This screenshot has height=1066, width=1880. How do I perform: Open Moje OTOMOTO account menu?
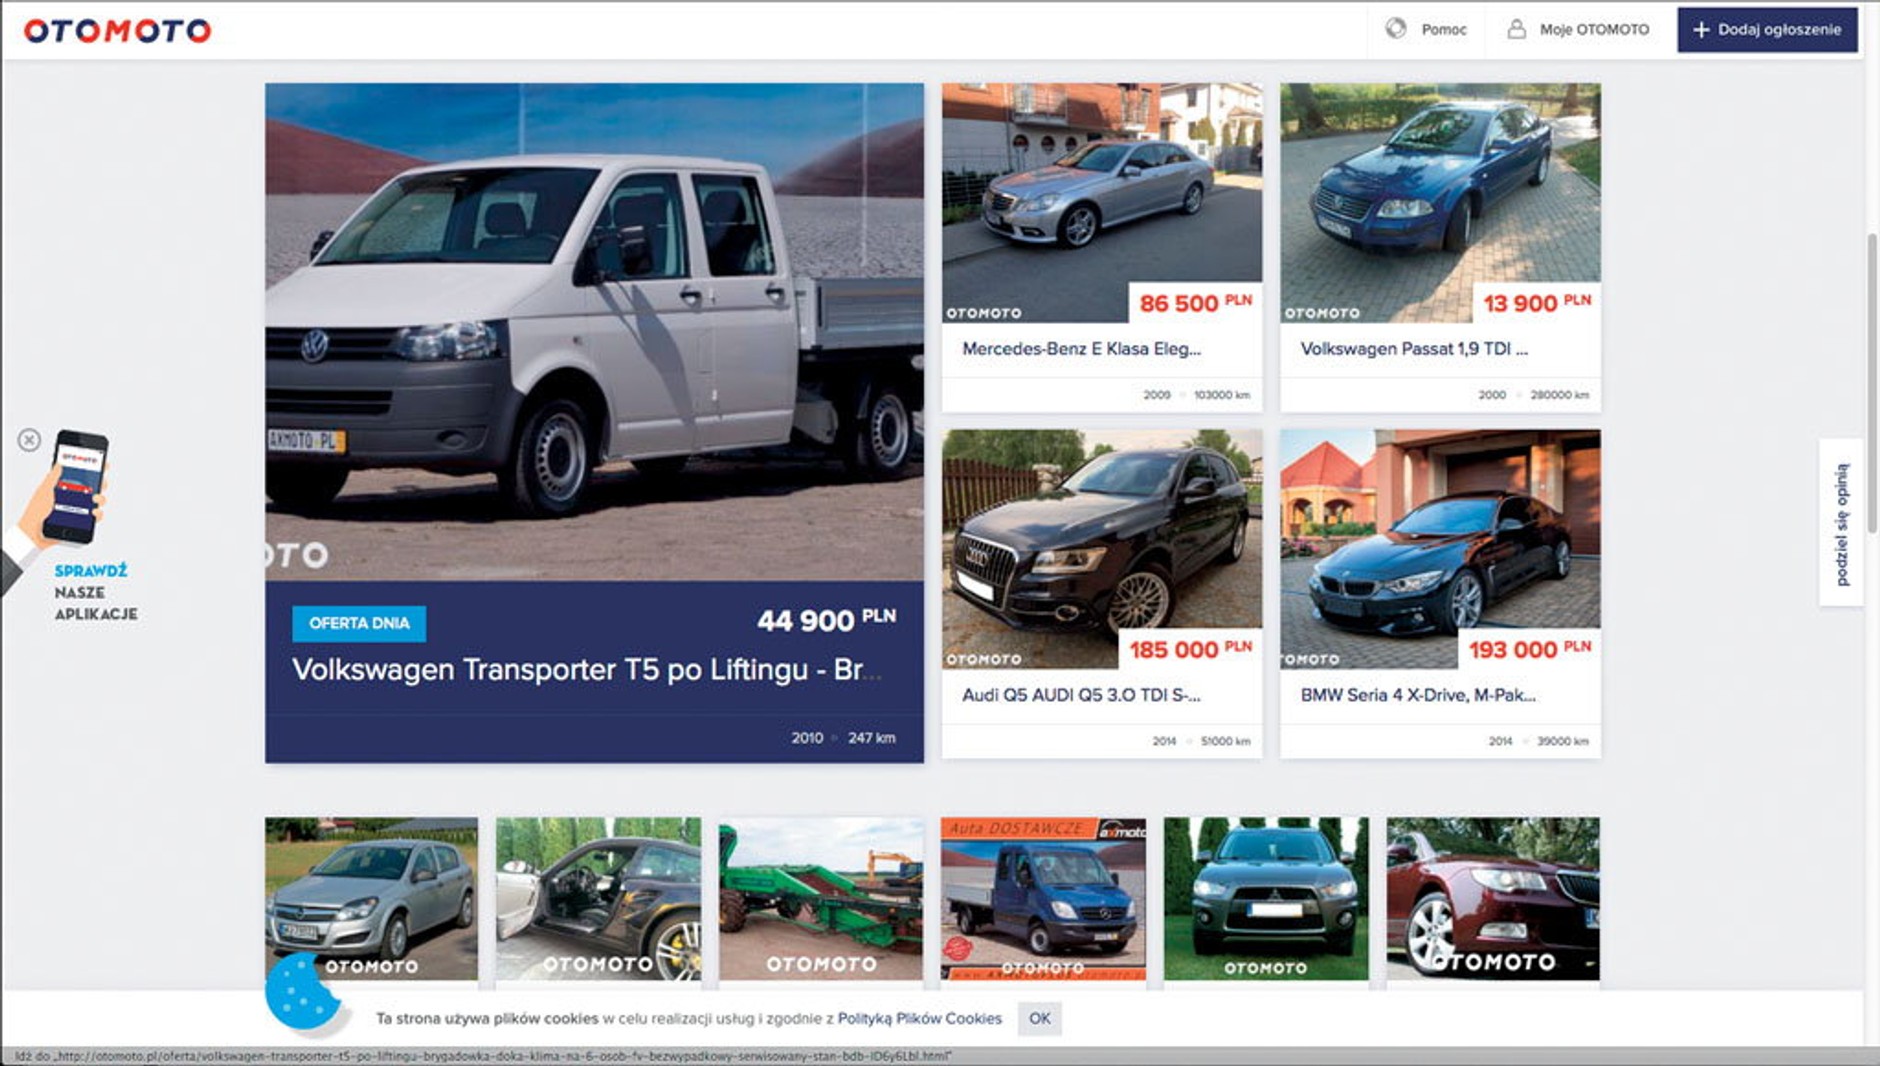(1593, 30)
